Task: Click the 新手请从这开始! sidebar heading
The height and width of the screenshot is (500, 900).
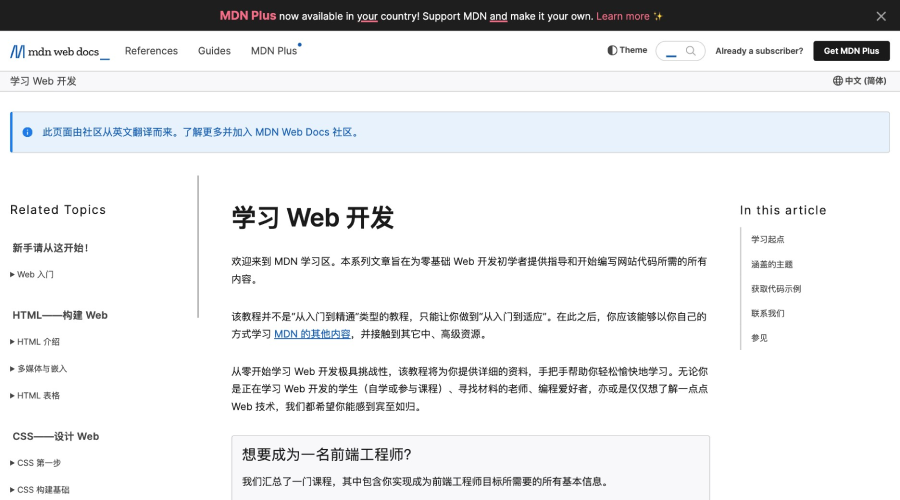Action: click(51, 248)
